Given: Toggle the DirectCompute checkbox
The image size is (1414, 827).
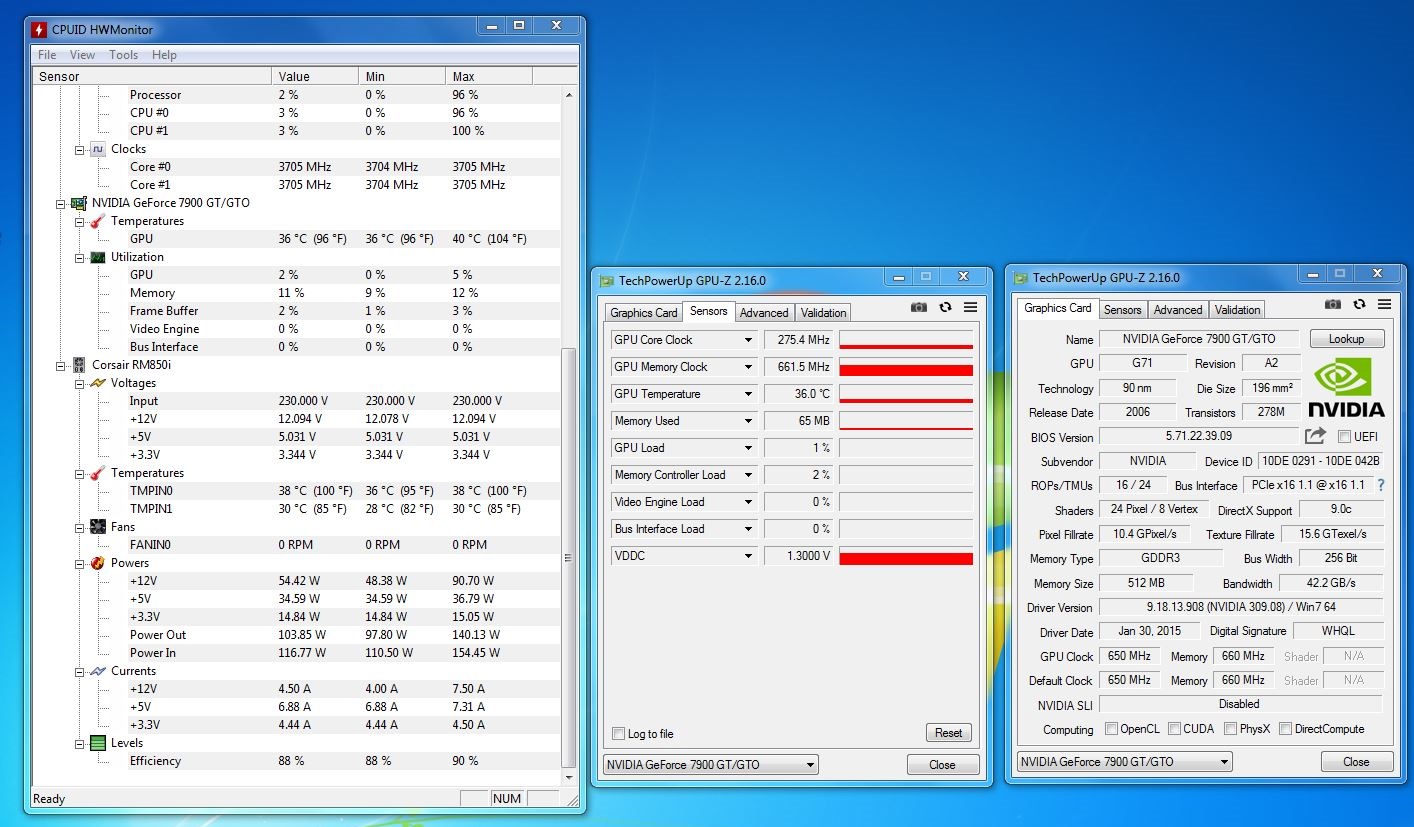Looking at the screenshot, I should coord(1285,729).
